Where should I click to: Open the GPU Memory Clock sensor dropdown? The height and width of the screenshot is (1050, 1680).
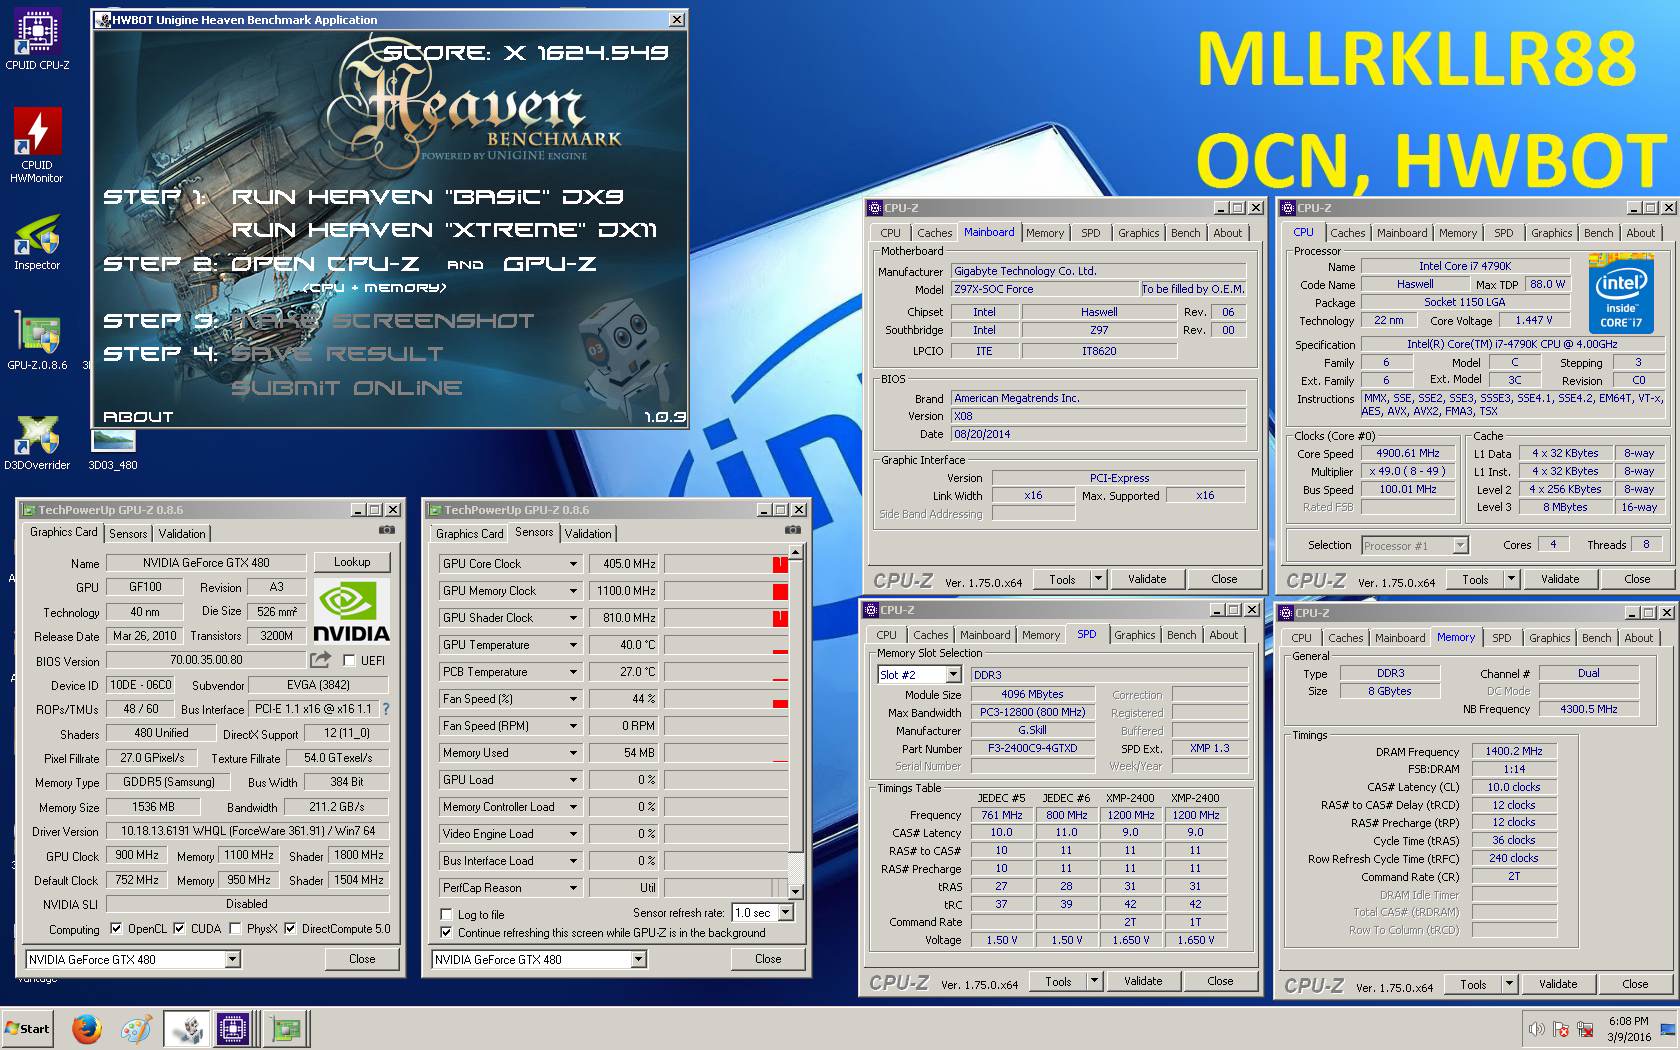[x=573, y=591]
